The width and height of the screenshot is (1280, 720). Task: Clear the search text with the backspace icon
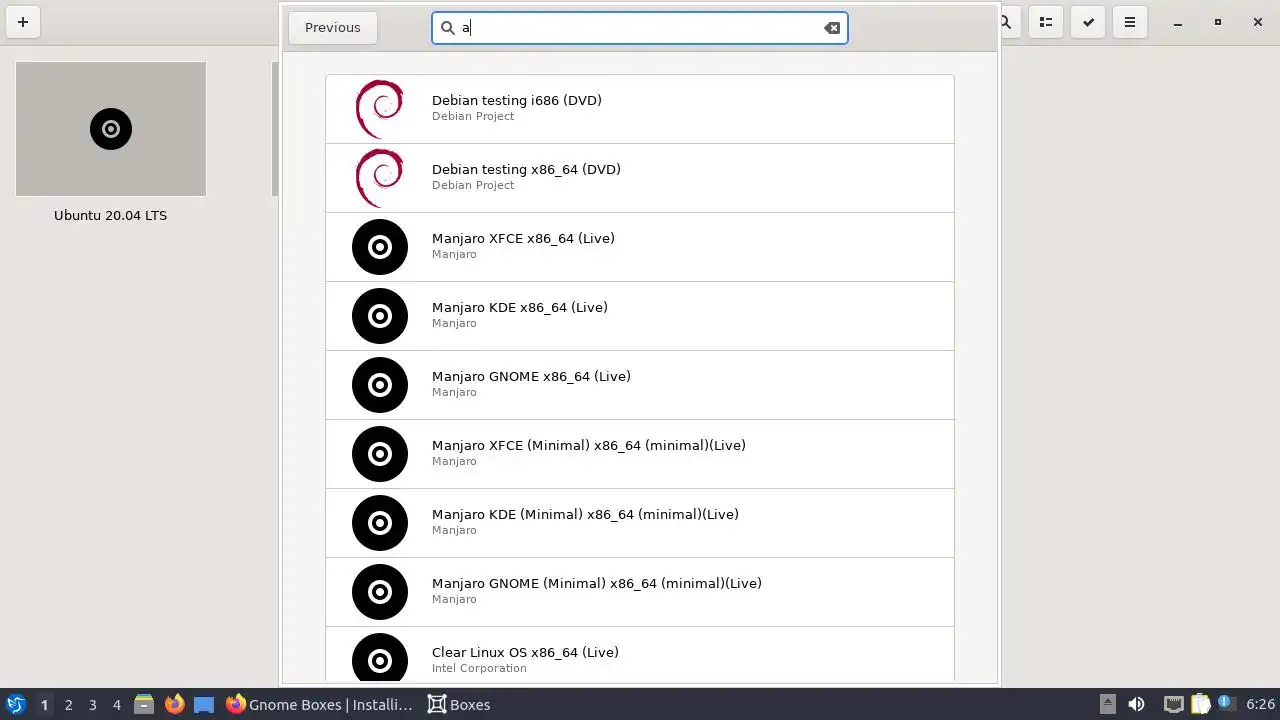[832, 28]
